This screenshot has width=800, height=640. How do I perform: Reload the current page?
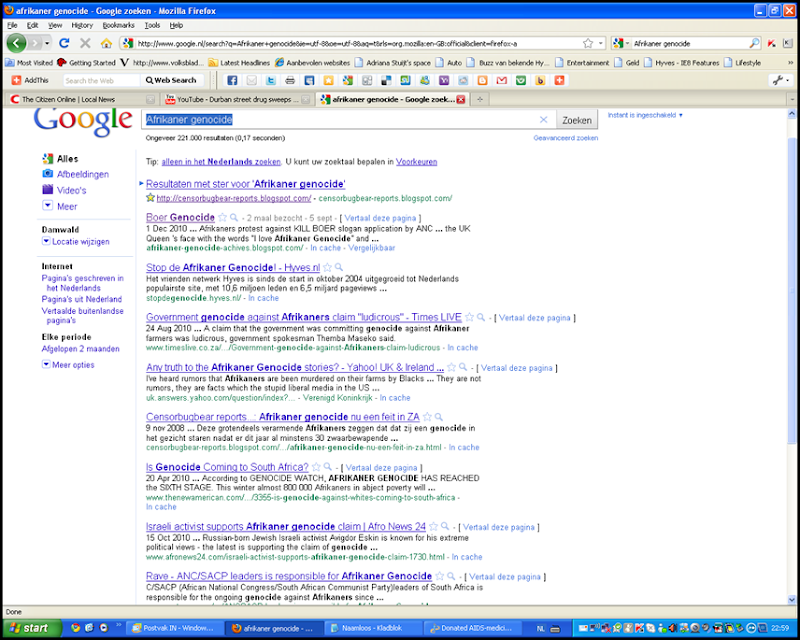coord(64,43)
